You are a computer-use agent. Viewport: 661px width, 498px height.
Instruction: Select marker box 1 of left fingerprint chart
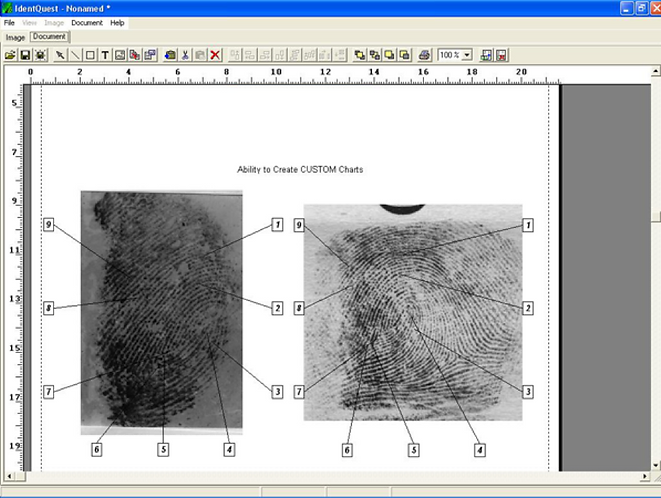277,225
